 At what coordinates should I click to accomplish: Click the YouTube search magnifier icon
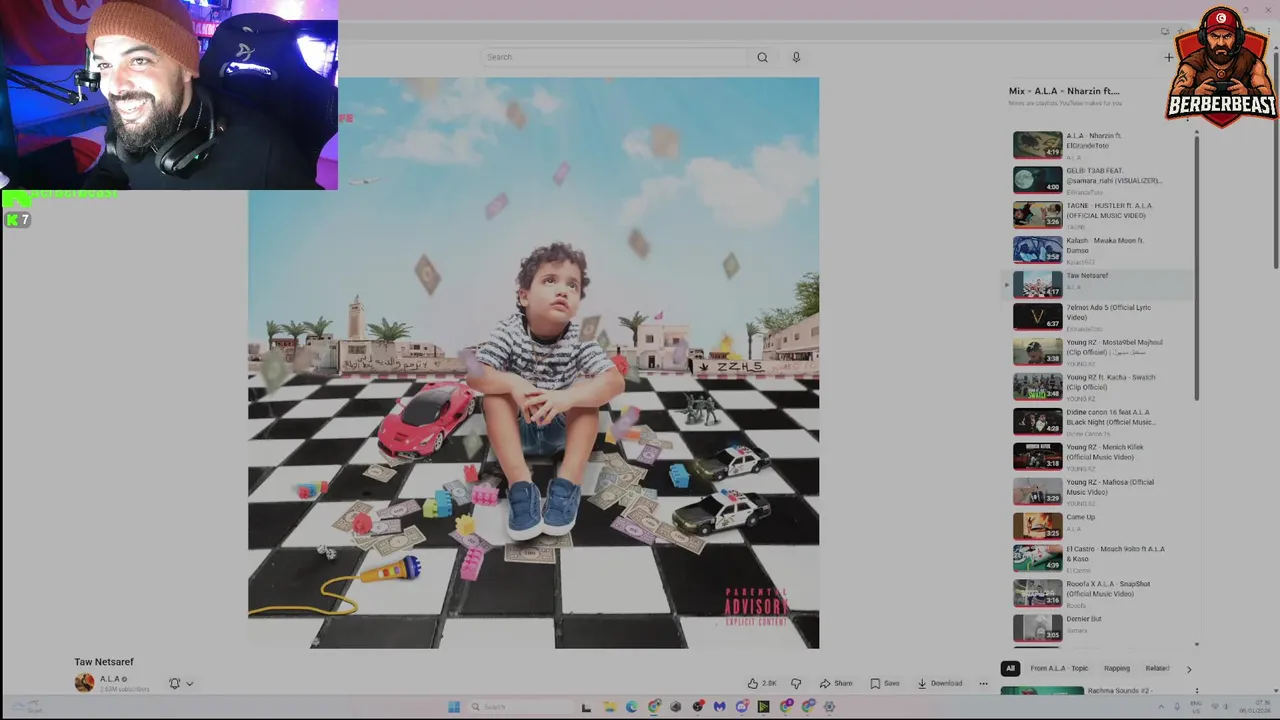point(762,57)
